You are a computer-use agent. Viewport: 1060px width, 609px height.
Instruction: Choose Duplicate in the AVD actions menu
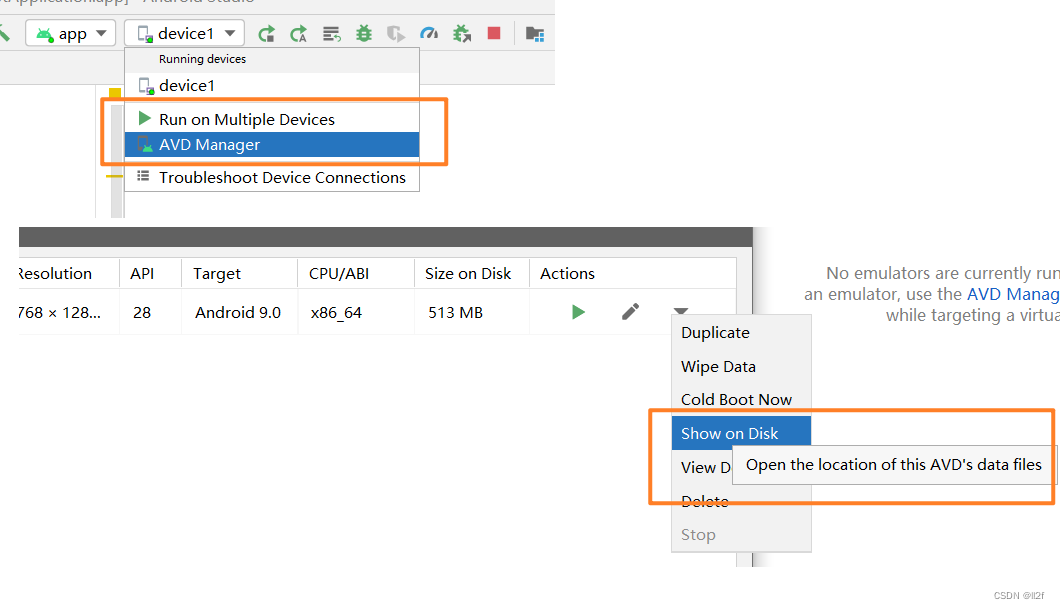[x=741, y=333]
